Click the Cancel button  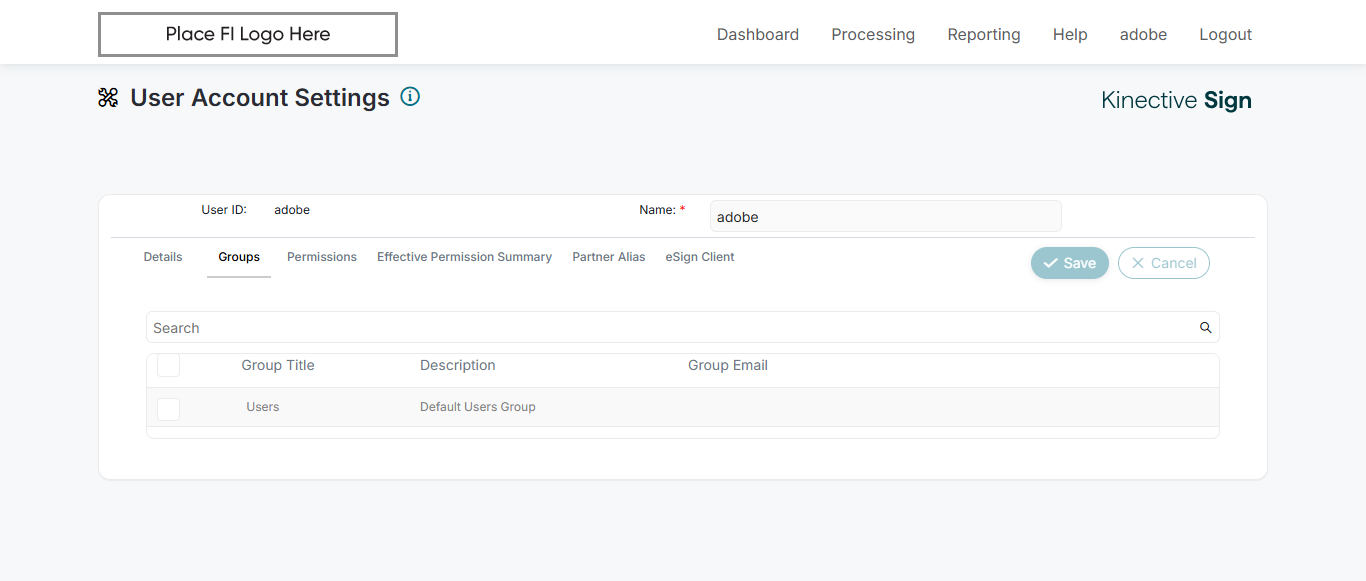[1164, 263]
